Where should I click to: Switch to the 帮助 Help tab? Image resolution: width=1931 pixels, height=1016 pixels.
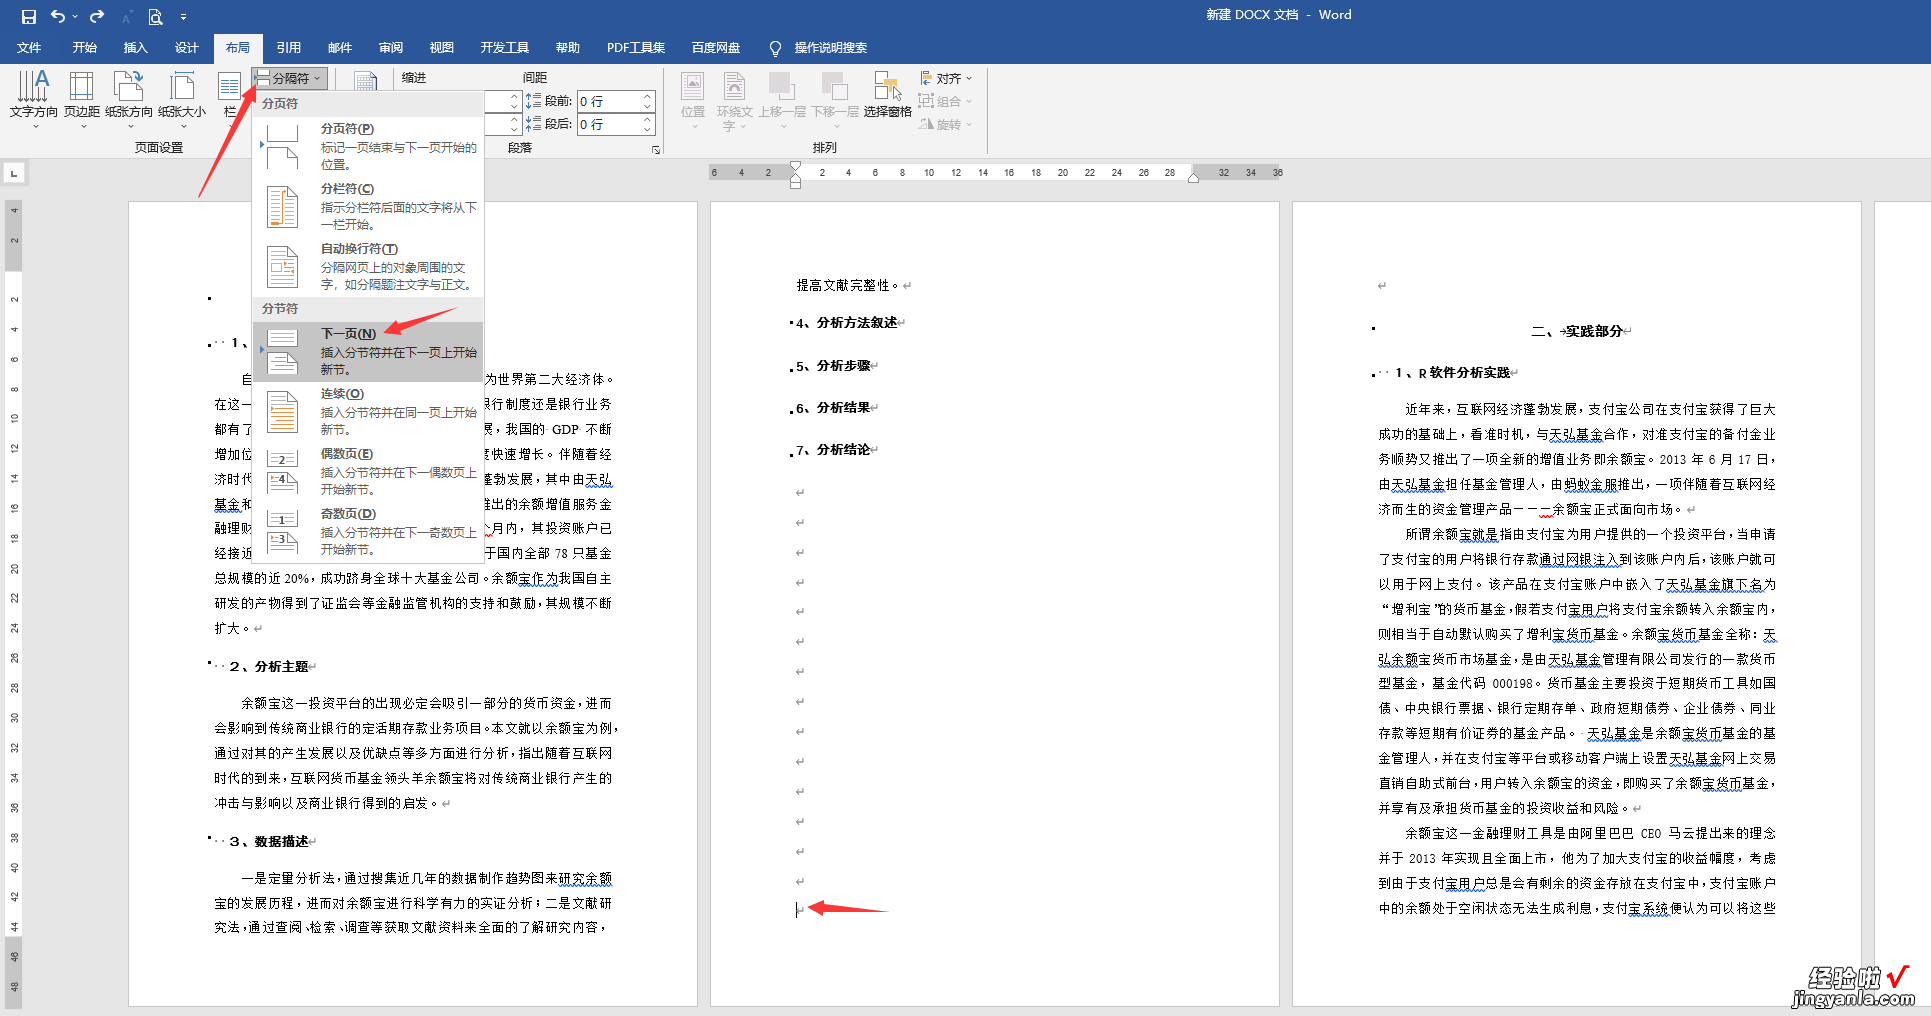[568, 48]
